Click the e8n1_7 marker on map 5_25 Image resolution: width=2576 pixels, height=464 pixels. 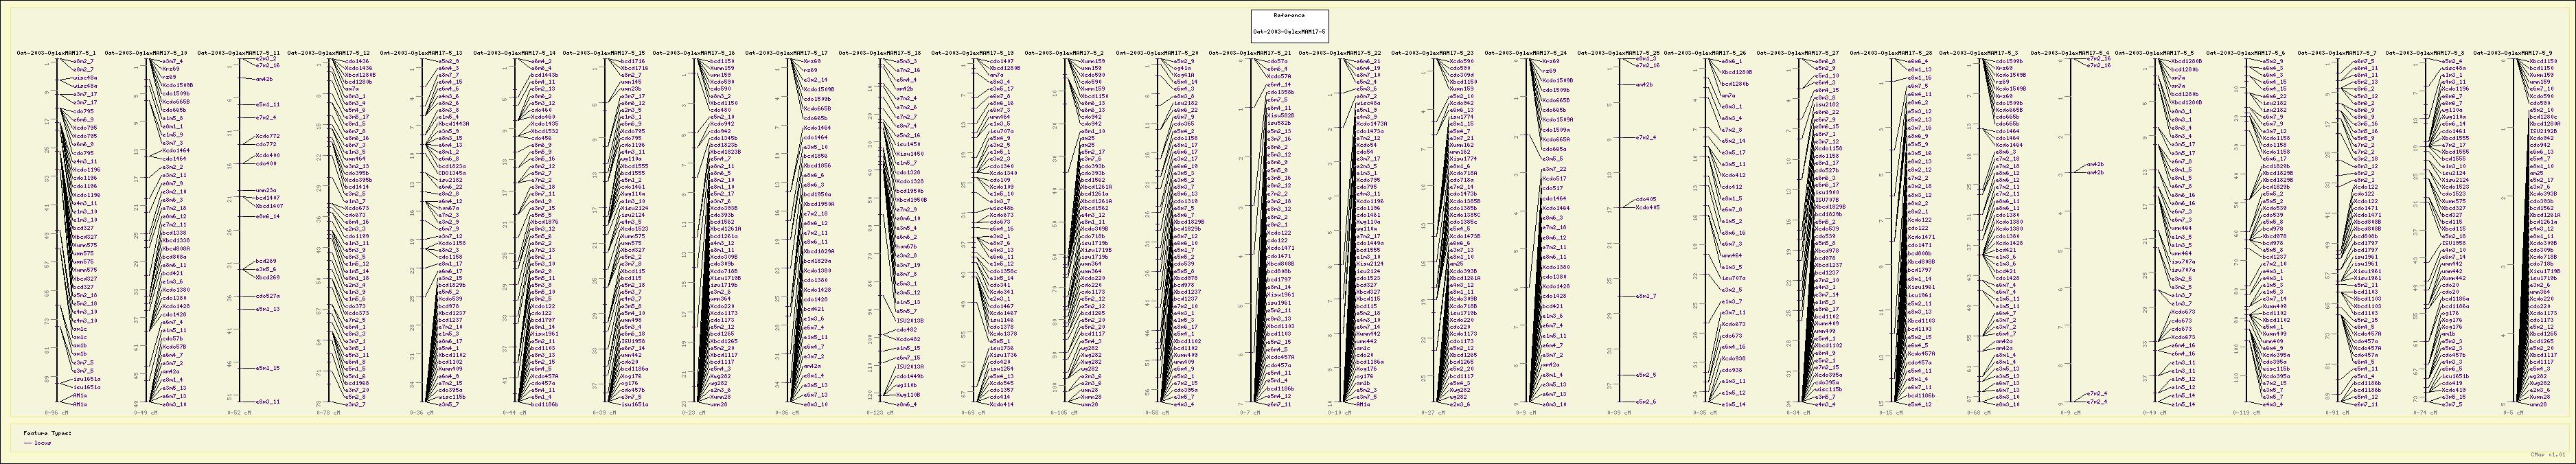(1646, 296)
